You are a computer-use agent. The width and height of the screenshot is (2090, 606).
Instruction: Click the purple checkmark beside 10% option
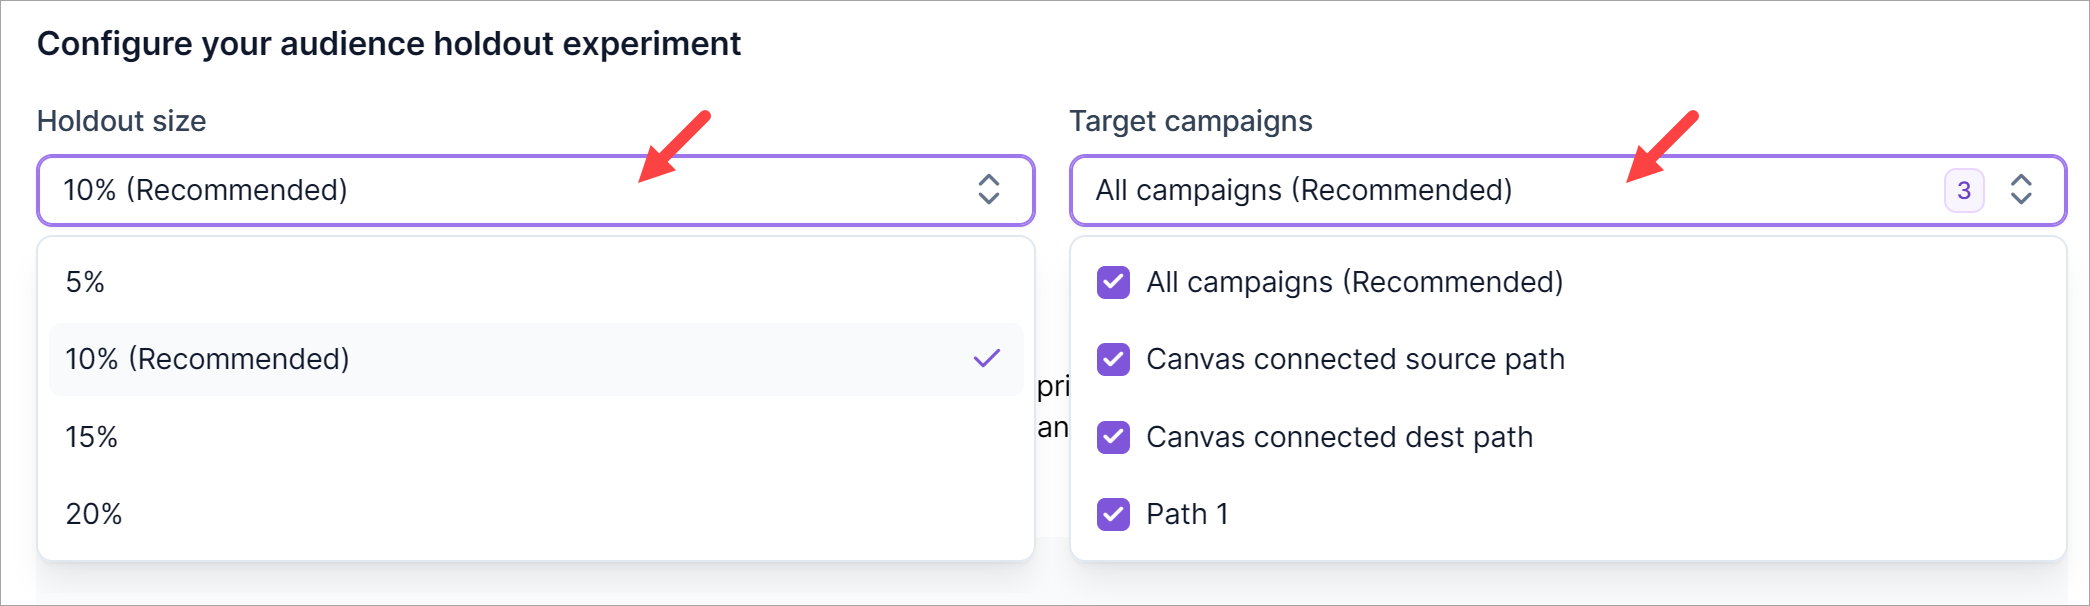986,358
